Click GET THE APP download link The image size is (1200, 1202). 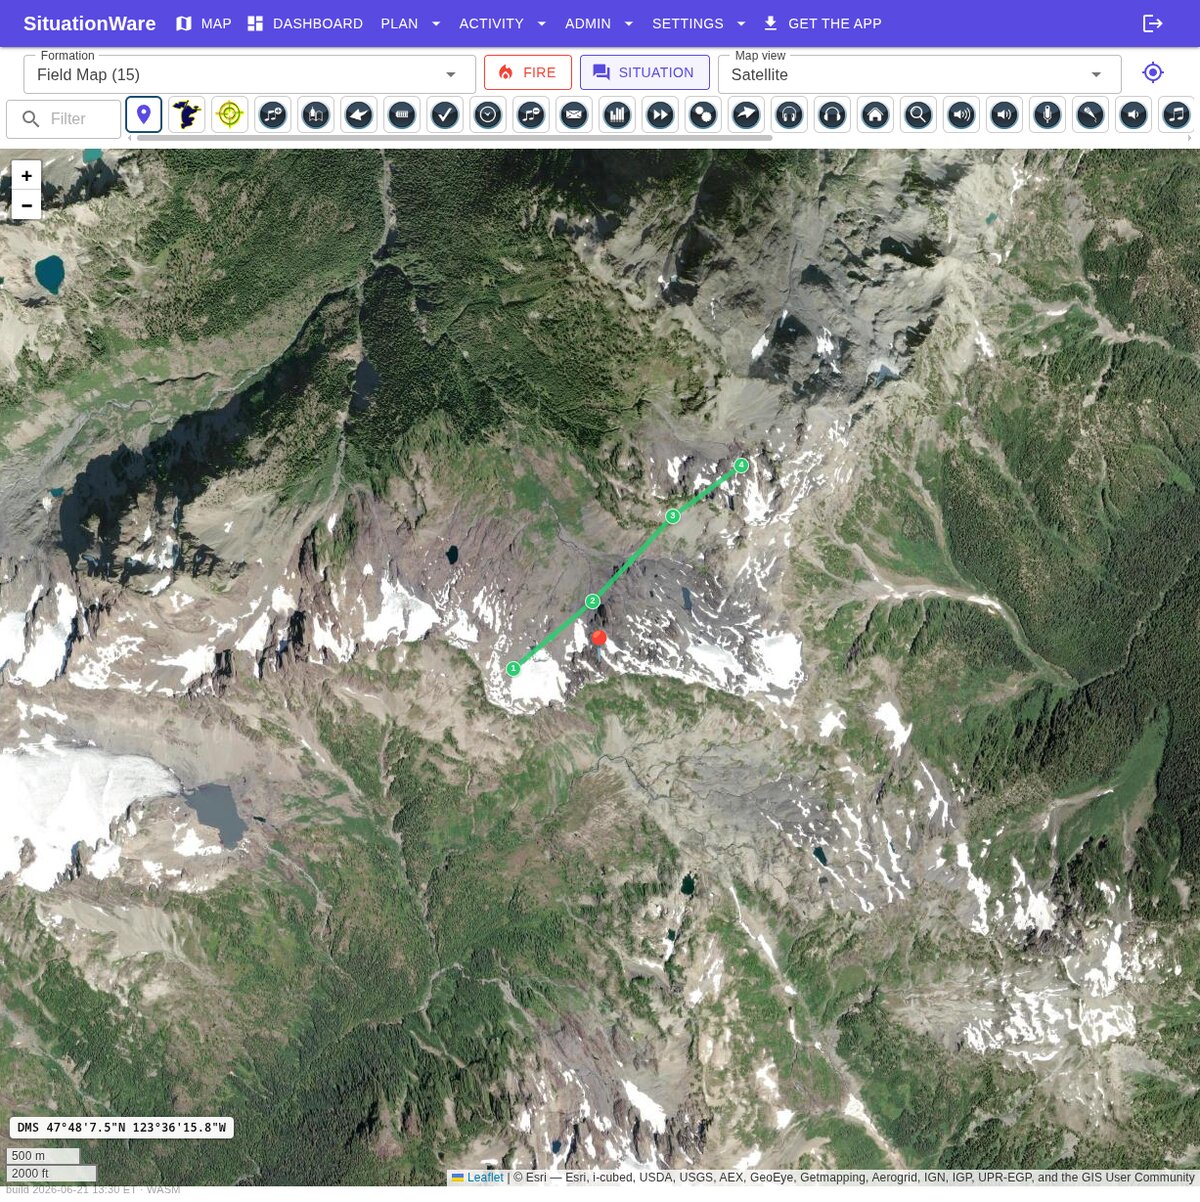822,23
